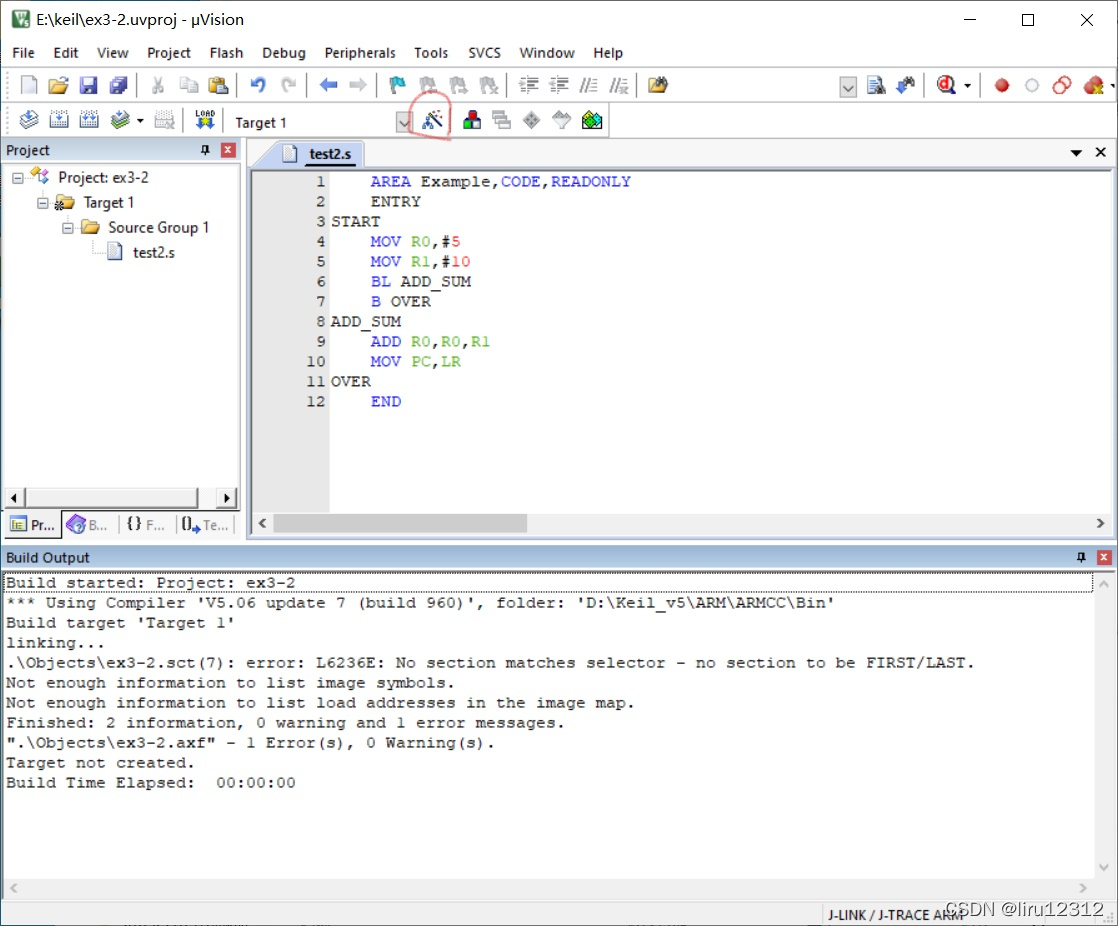
Task: Close the Build Output panel
Action: [x=1104, y=557]
